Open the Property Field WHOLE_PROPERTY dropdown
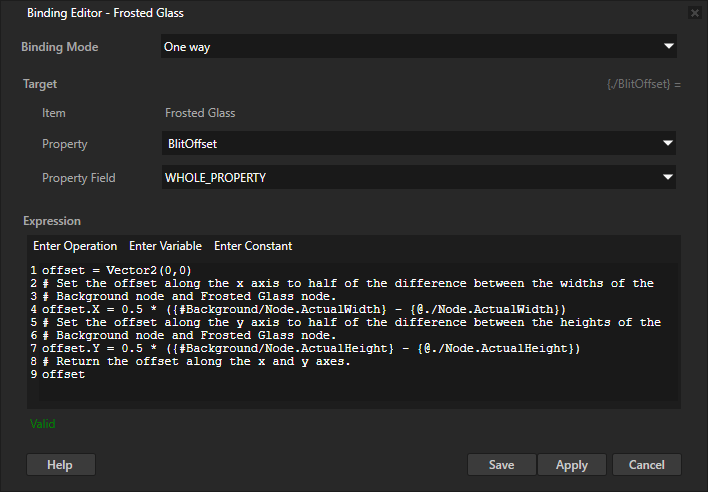708x492 pixels. tap(419, 177)
